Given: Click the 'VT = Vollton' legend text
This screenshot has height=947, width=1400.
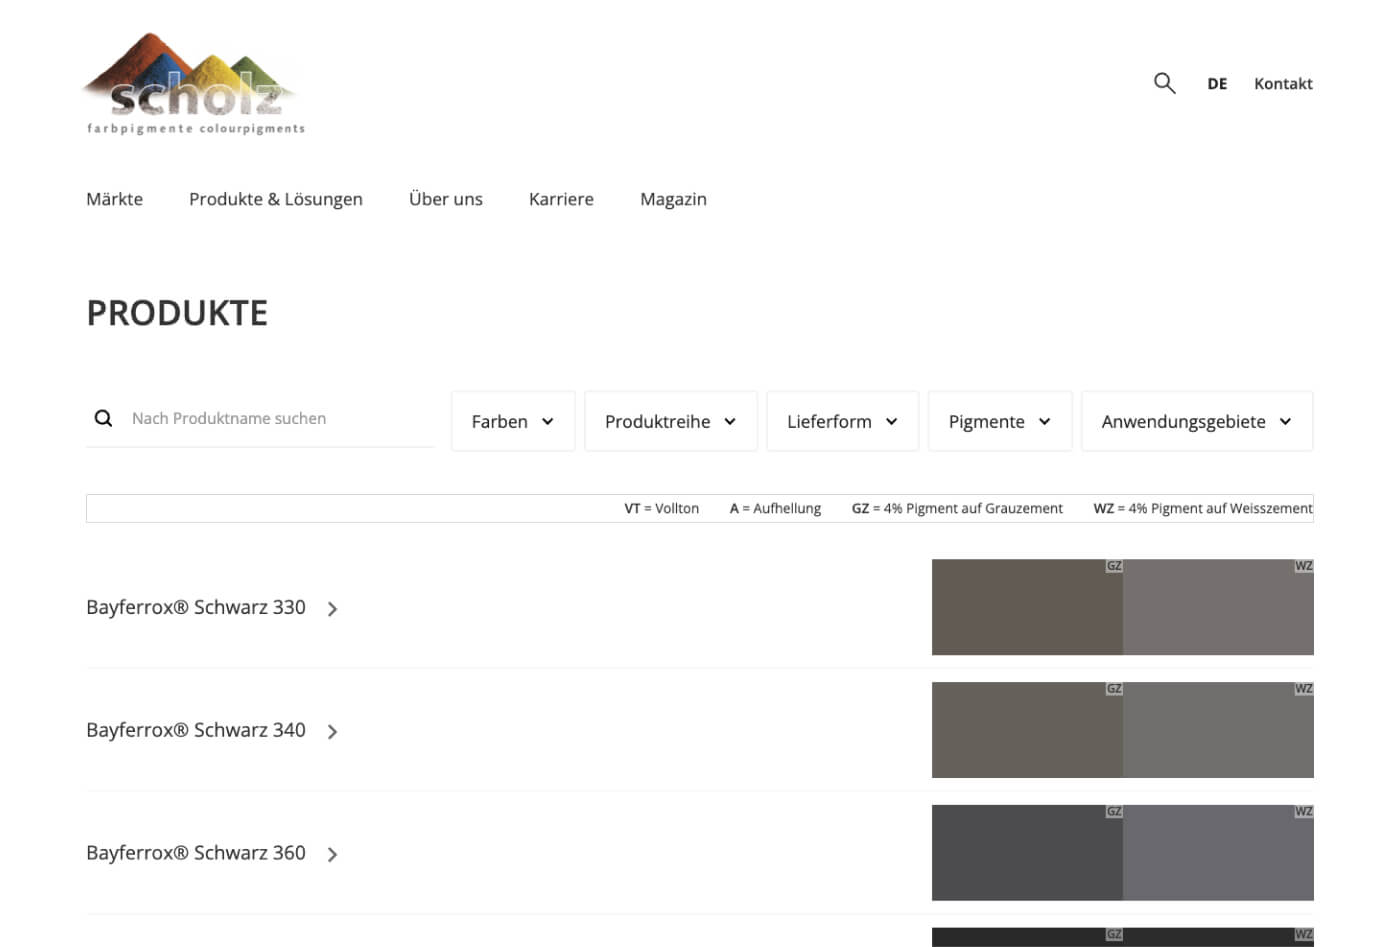Looking at the screenshot, I should pos(662,508).
